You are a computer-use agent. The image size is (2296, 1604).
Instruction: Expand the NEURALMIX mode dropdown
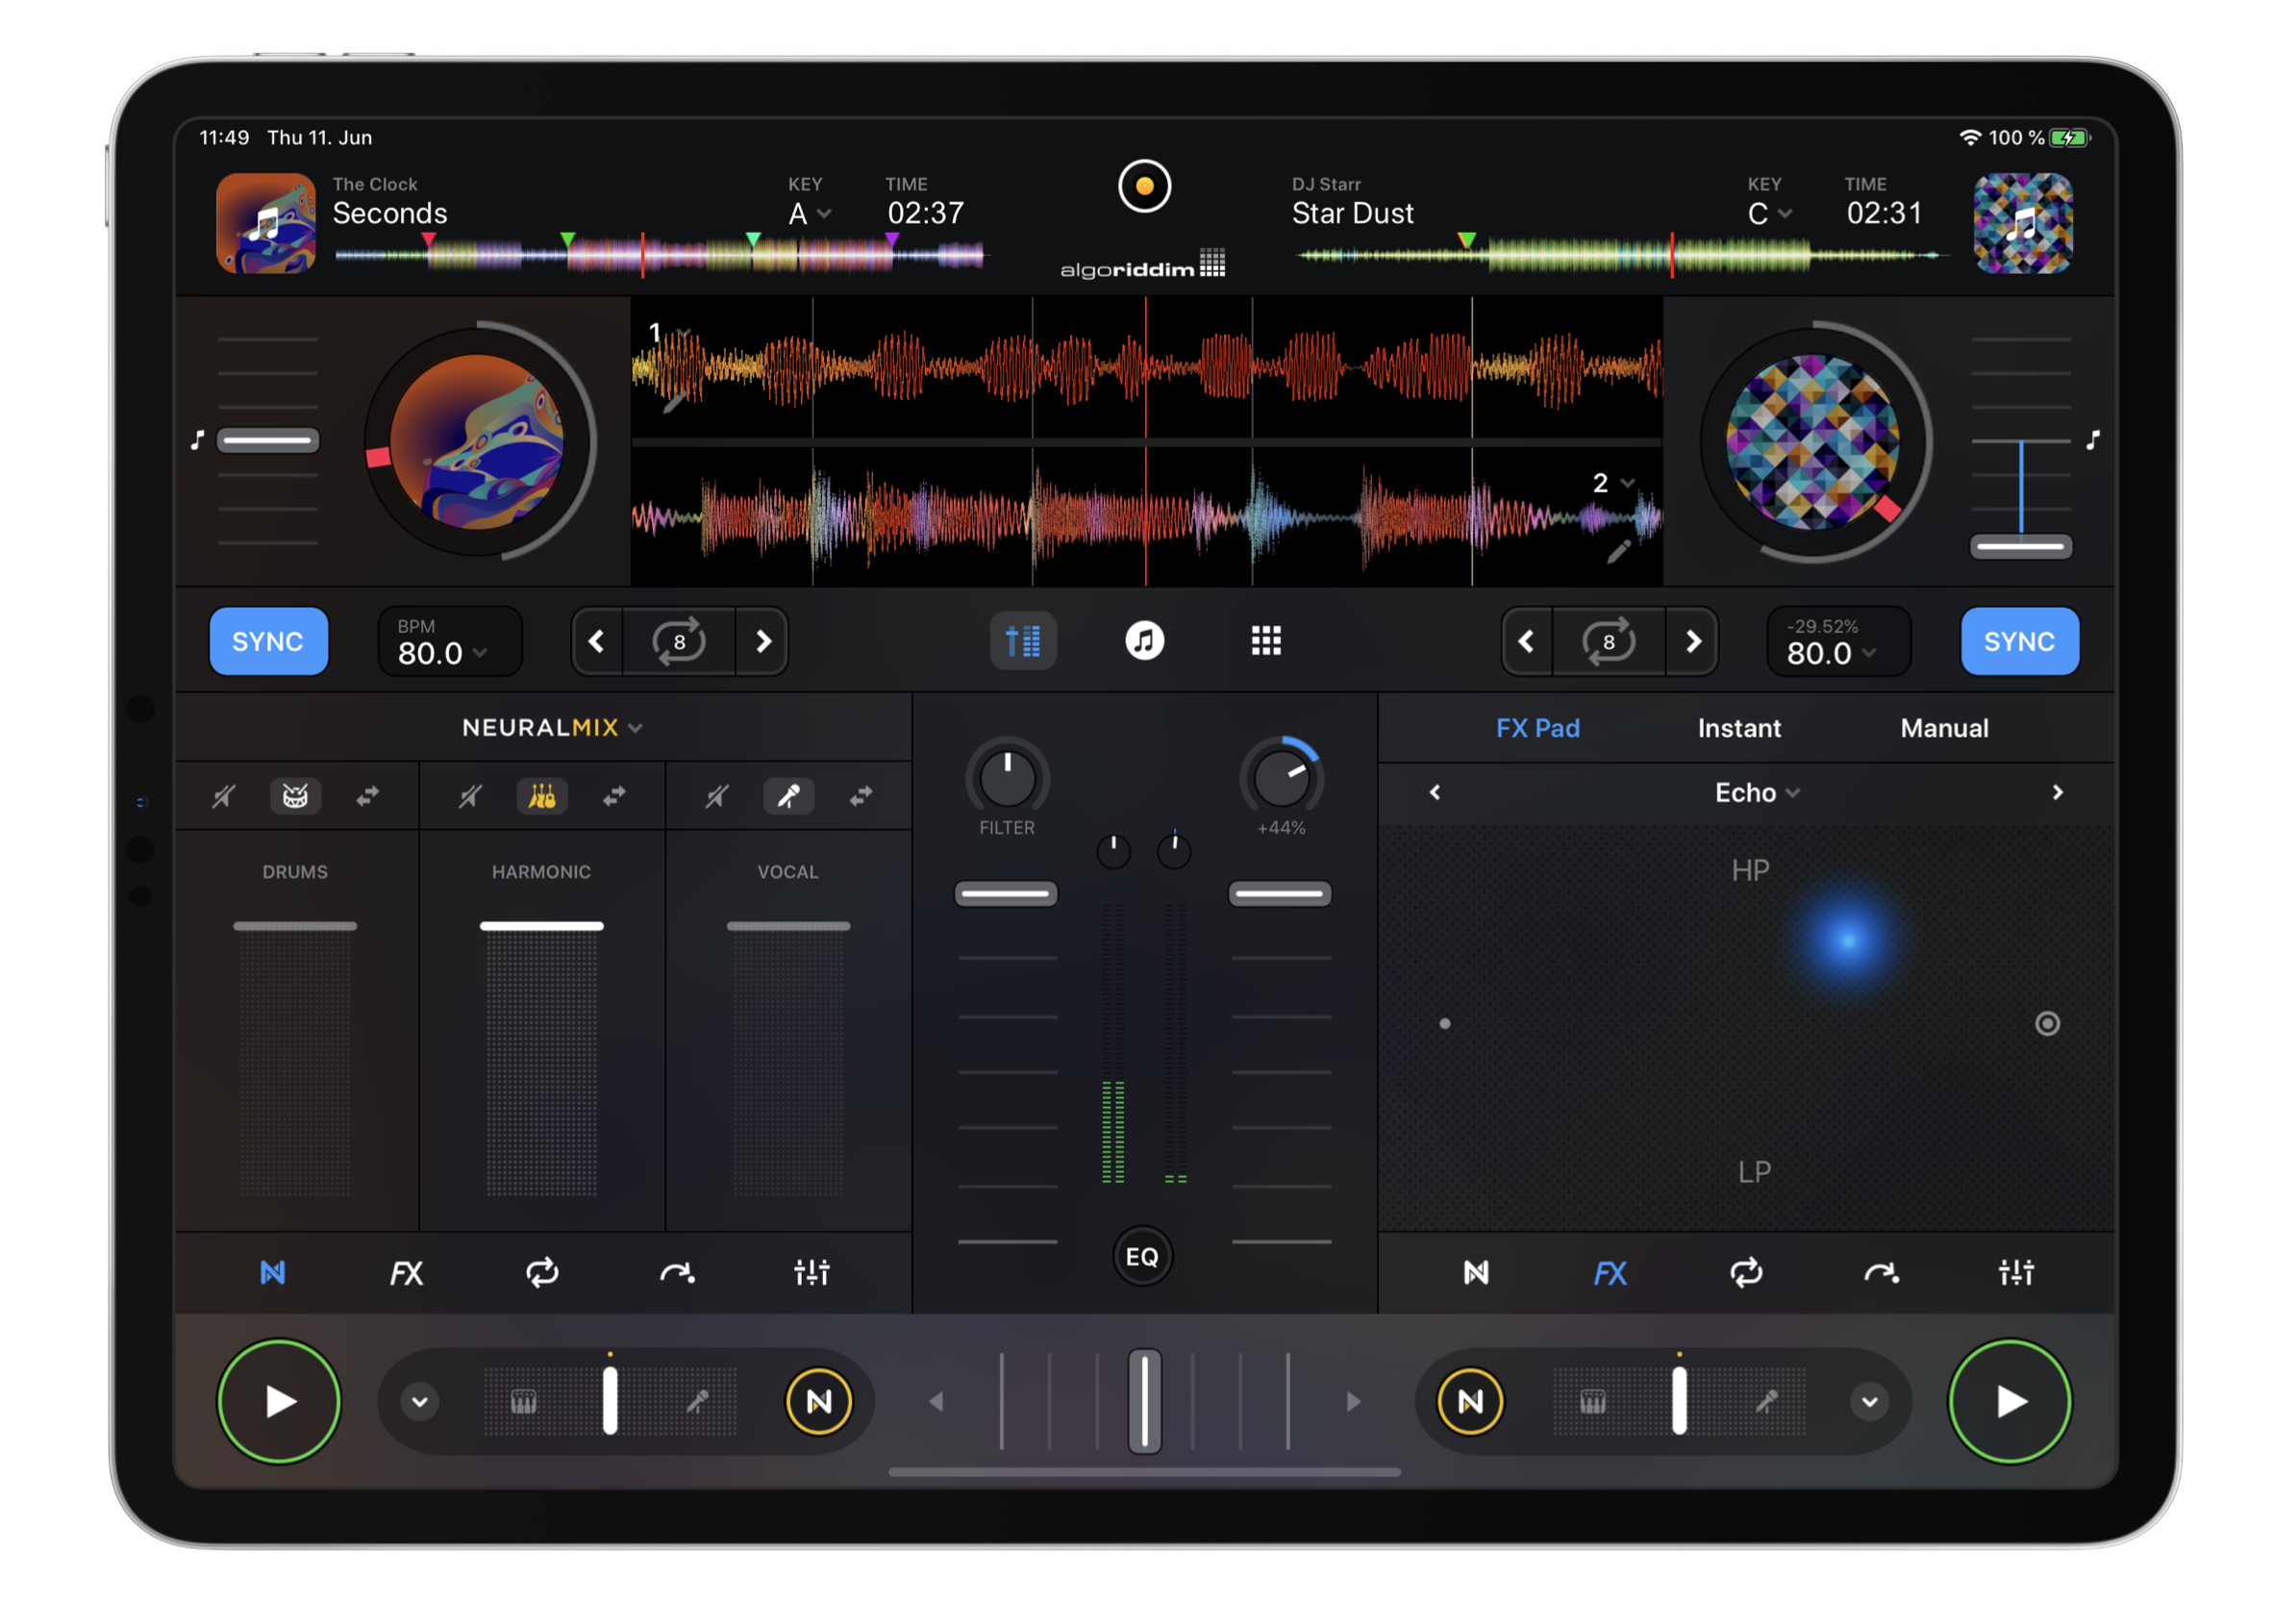pos(552,728)
